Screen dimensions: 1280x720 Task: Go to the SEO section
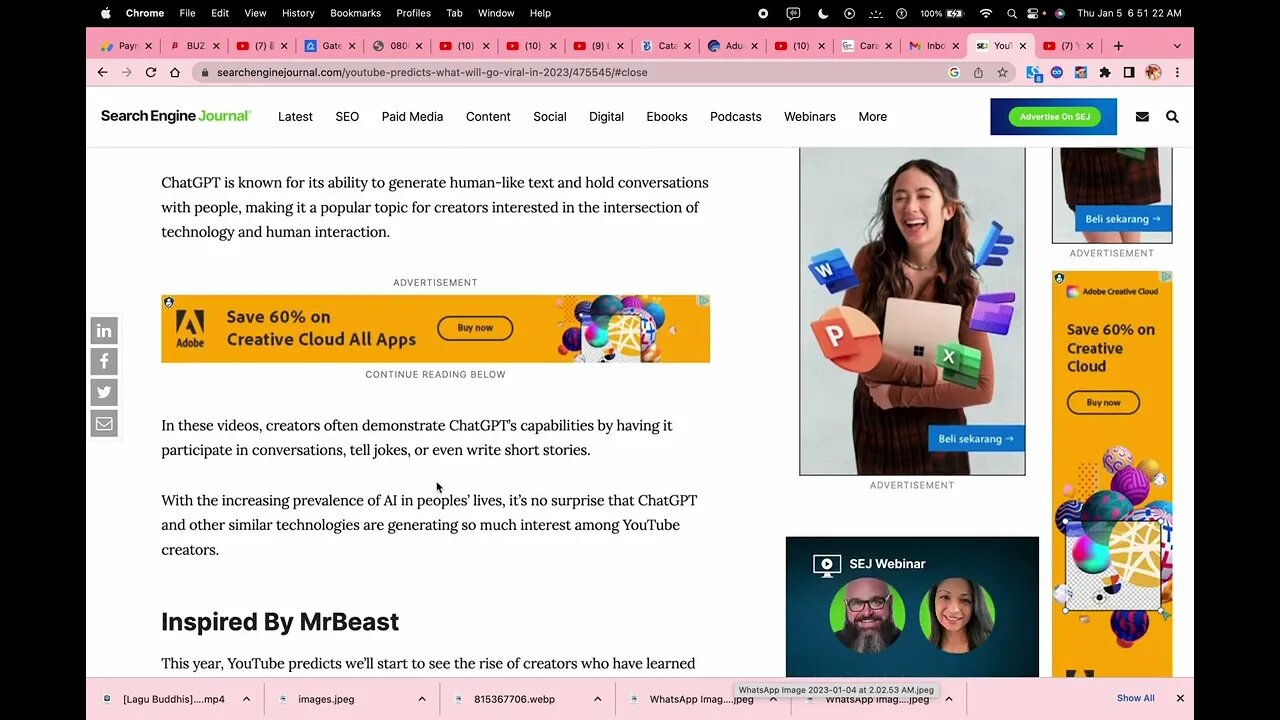347,117
